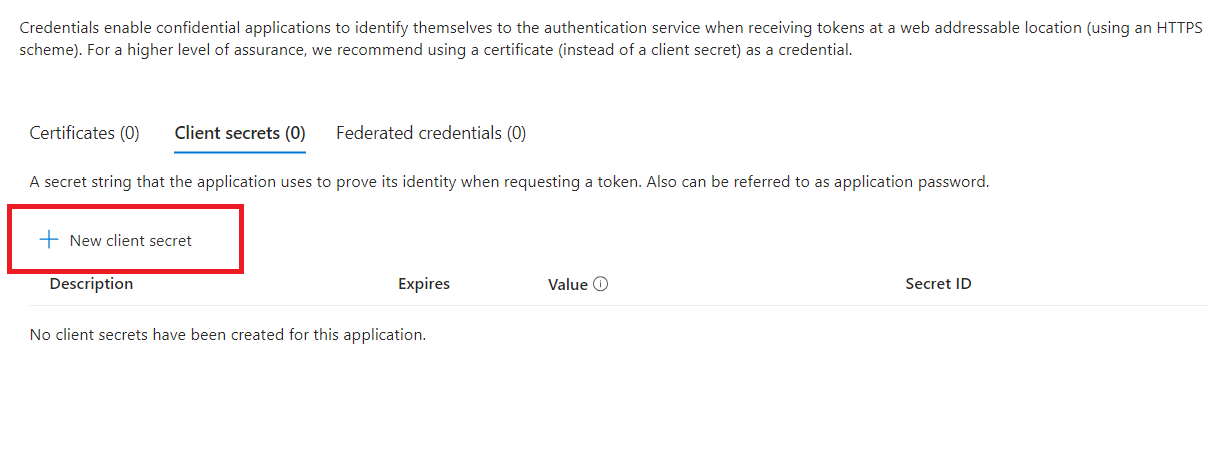Screen dimensions: 1207x458
Task: Click the Description column header
Action: point(91,284)
